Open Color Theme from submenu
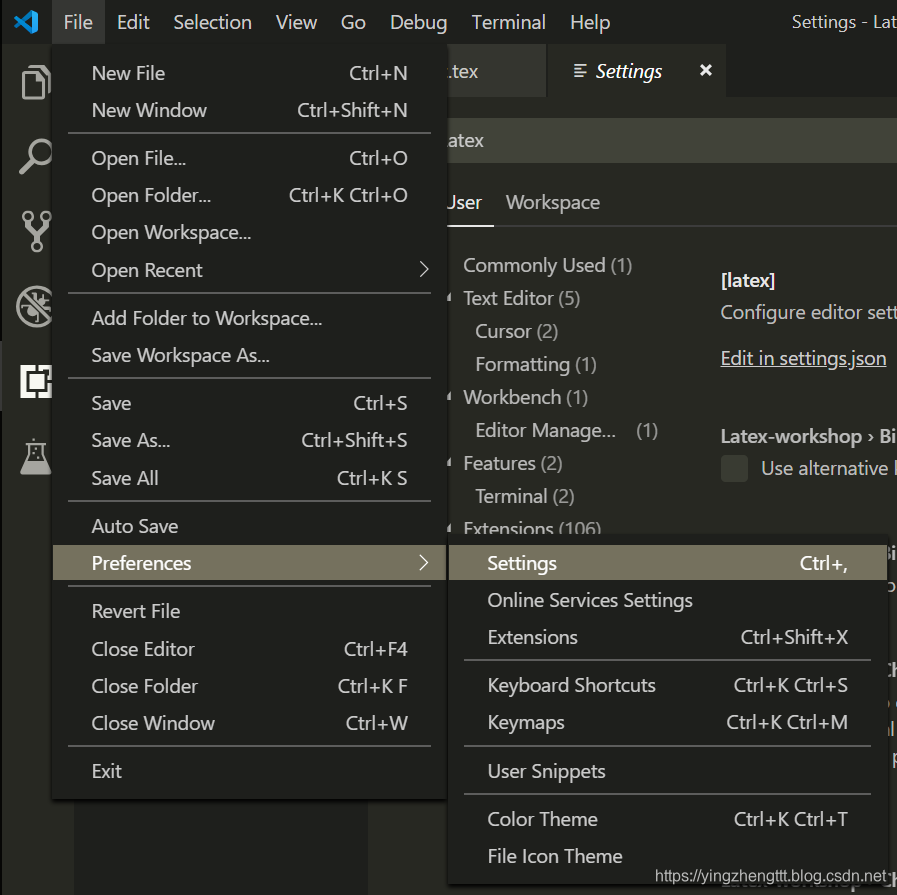This screenshot has height=895, width=897. [668, 819]
